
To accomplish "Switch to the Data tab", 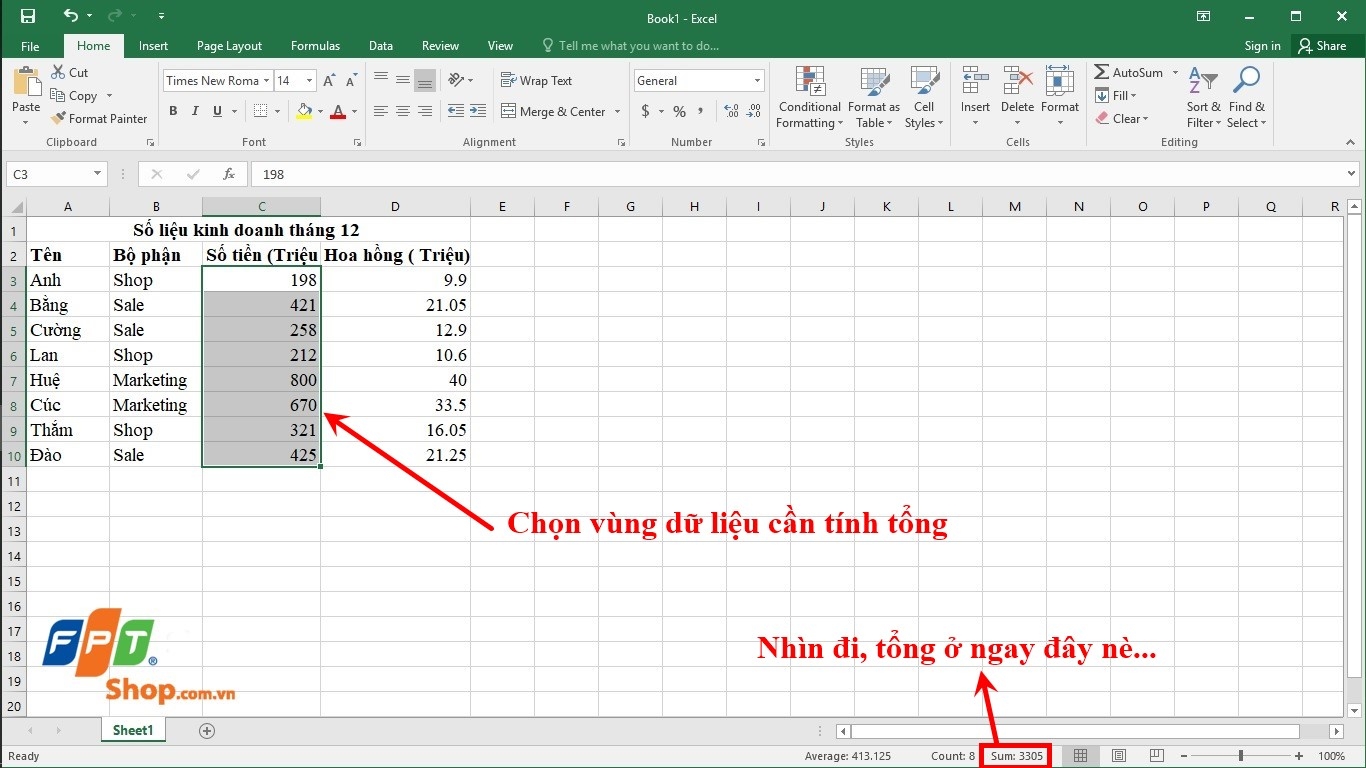I will coord(380,46).
